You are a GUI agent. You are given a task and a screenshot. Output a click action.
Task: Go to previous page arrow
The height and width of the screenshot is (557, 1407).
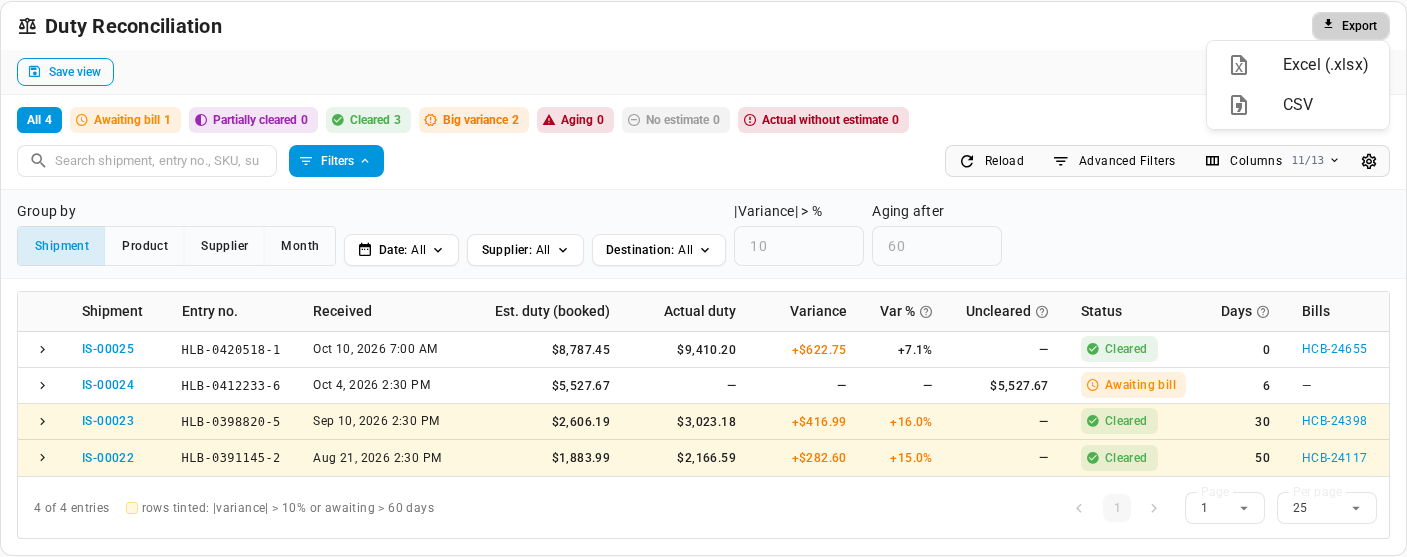1079,508
